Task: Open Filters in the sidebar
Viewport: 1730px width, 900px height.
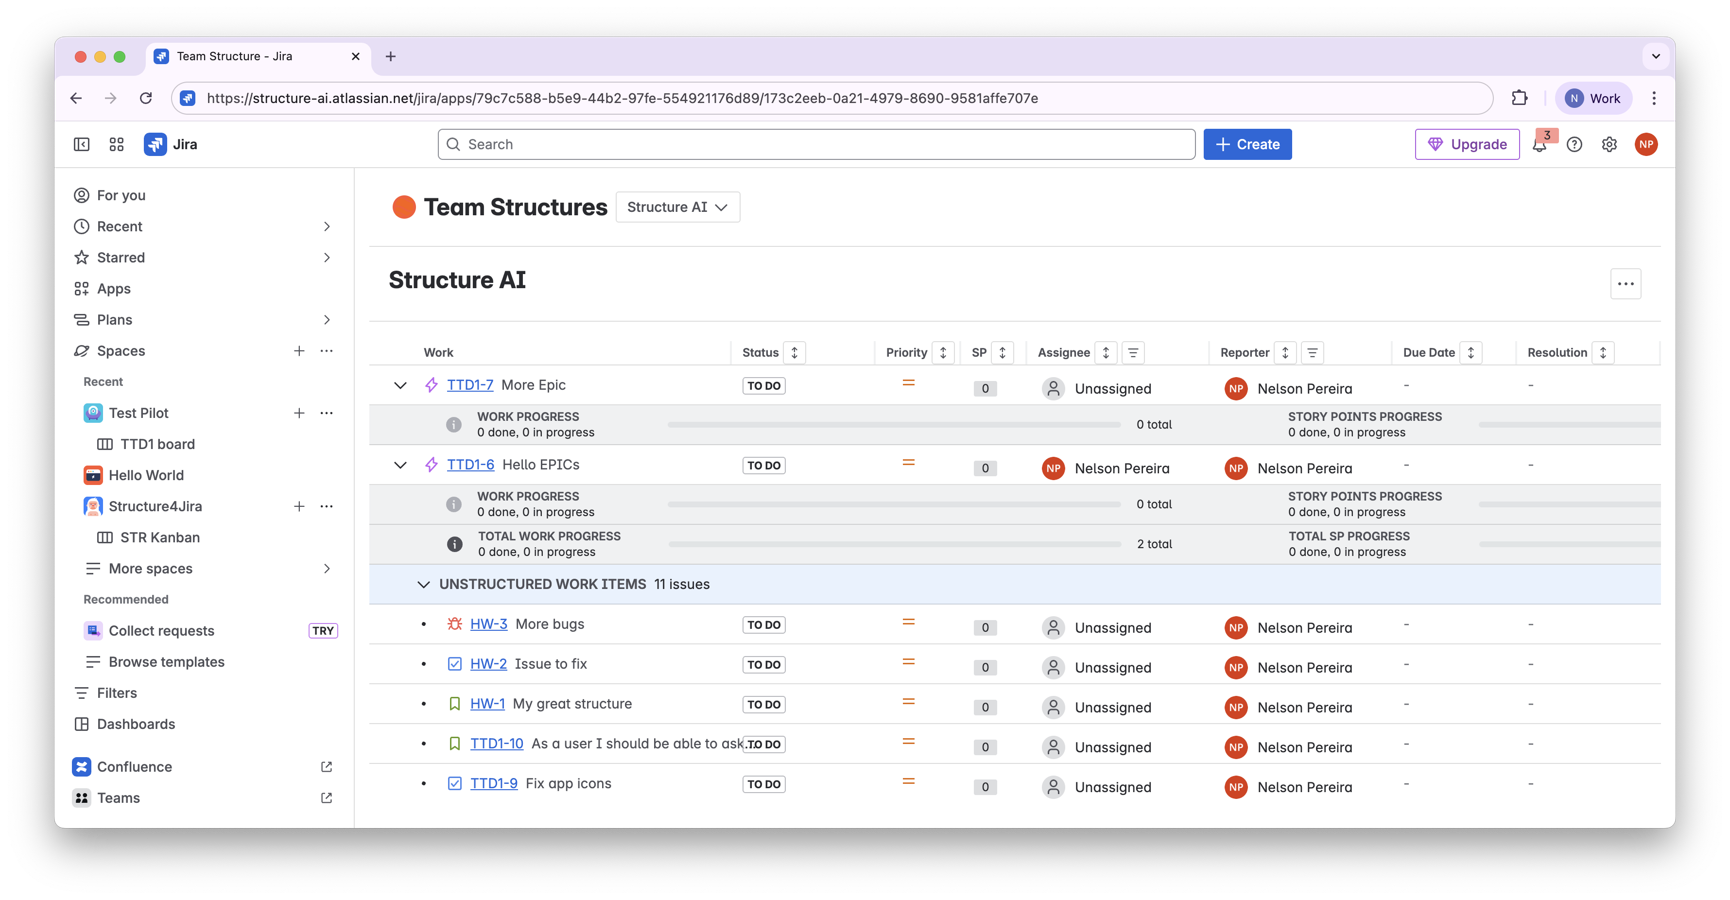Action: click(117, 693)
